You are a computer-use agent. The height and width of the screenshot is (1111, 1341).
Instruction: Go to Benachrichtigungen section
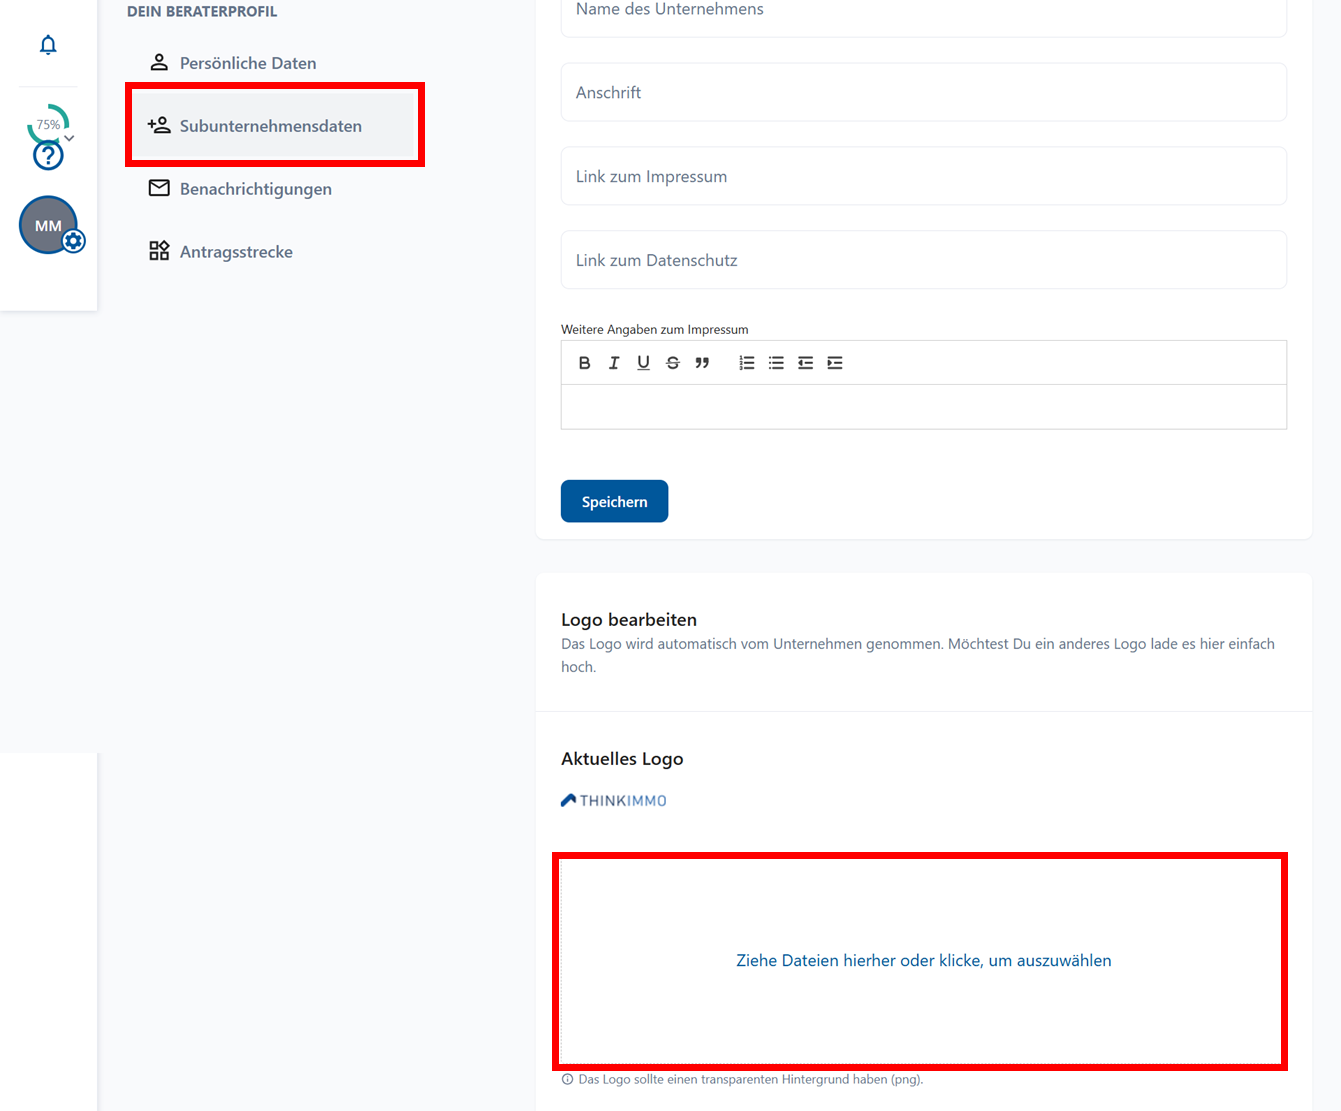click(x=256, y=189)
